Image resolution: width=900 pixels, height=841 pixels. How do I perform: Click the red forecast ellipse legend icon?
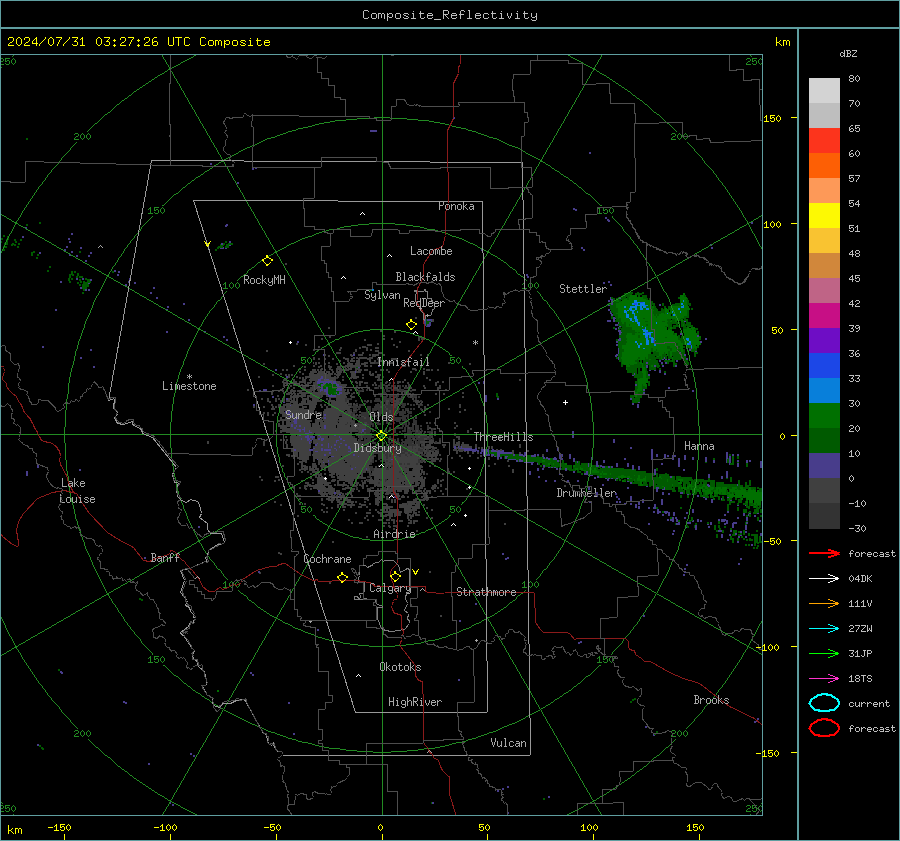(x=824, y=728)
